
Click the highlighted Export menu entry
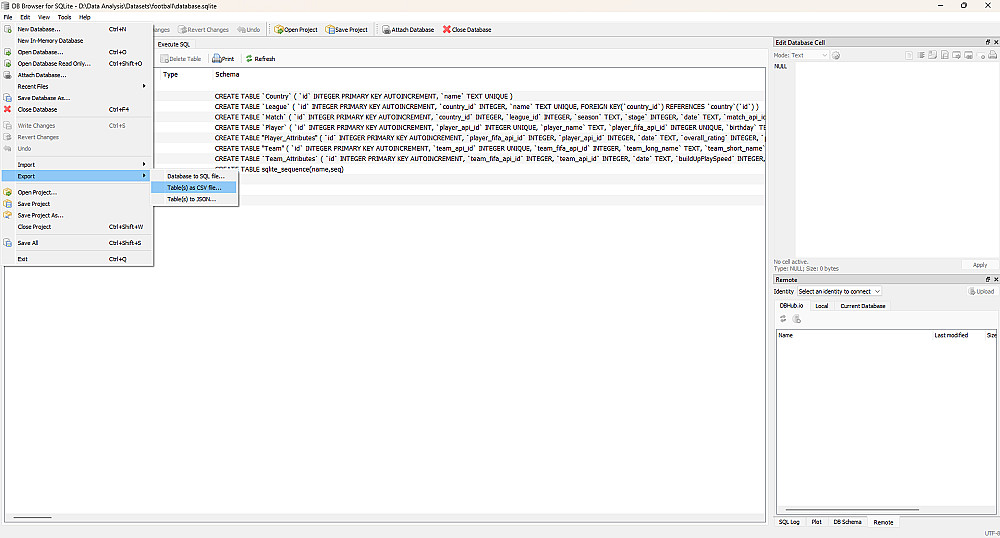coord(77,176)
